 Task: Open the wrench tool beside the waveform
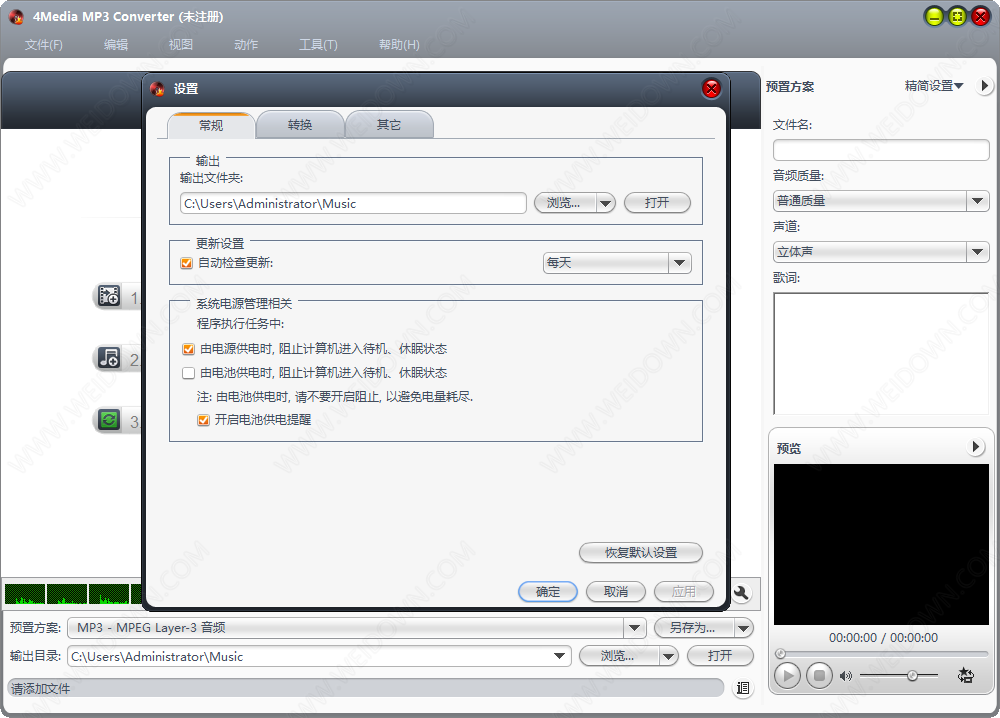click(x=740, y=593)
